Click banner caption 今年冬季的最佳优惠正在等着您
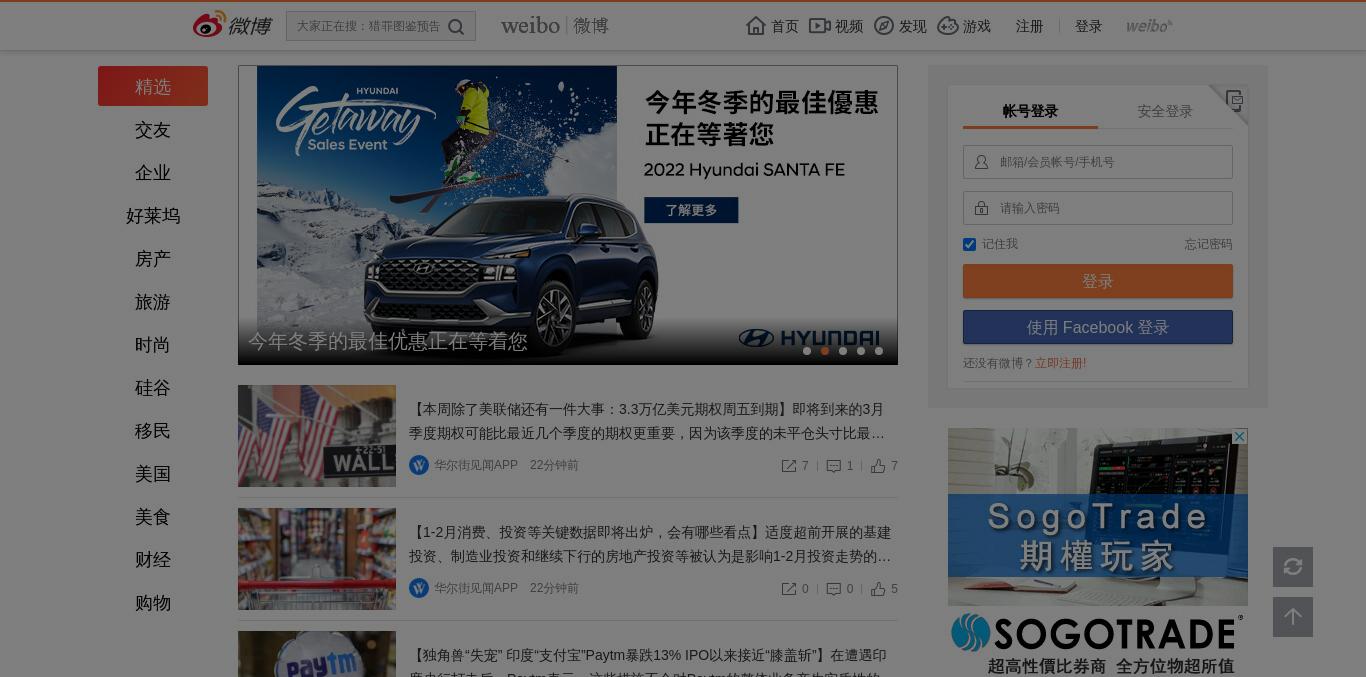Image resolution: width=1366 pixels, height=677 pixels. click(388, 341)
